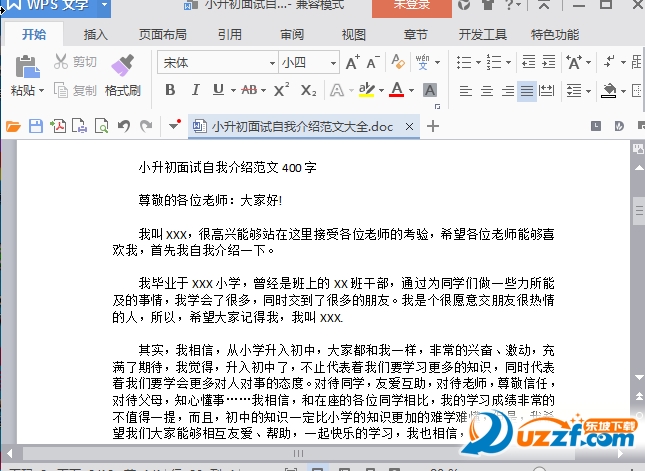Image resolution: width=645 pixels, height=471 pixels.
Task: Toggle Italic formatting
Action: click(x=196, y=91)
